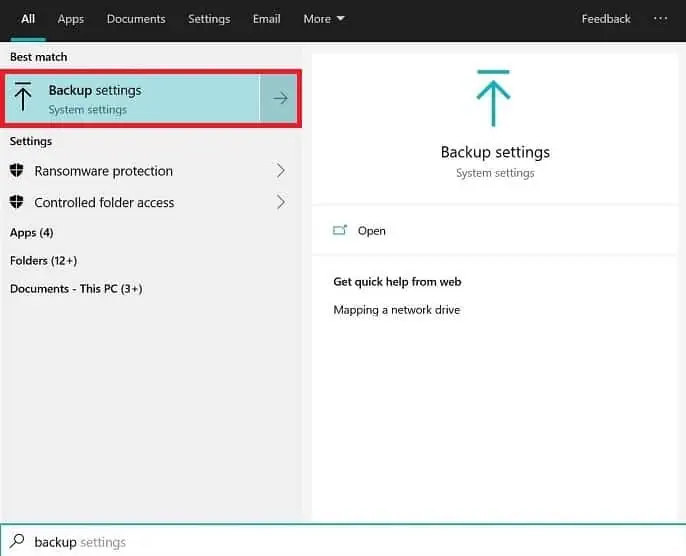686x556 pixels.
Task: Expand Controlled folder access chevron
Action: coord(280,202)
